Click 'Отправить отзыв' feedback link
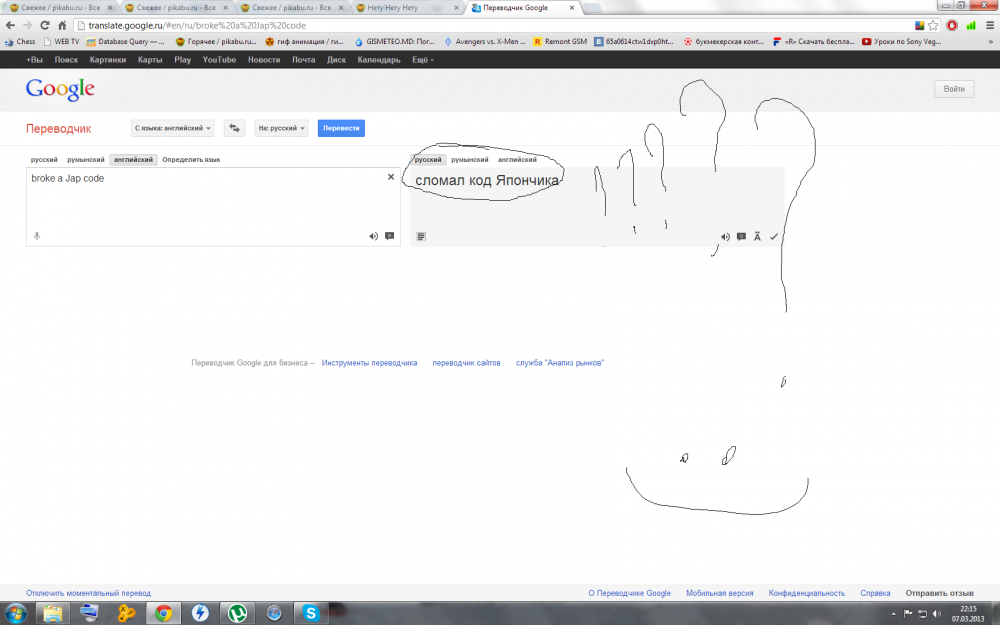The height and width of the screenshot is (625, 1000). [939, 593]
